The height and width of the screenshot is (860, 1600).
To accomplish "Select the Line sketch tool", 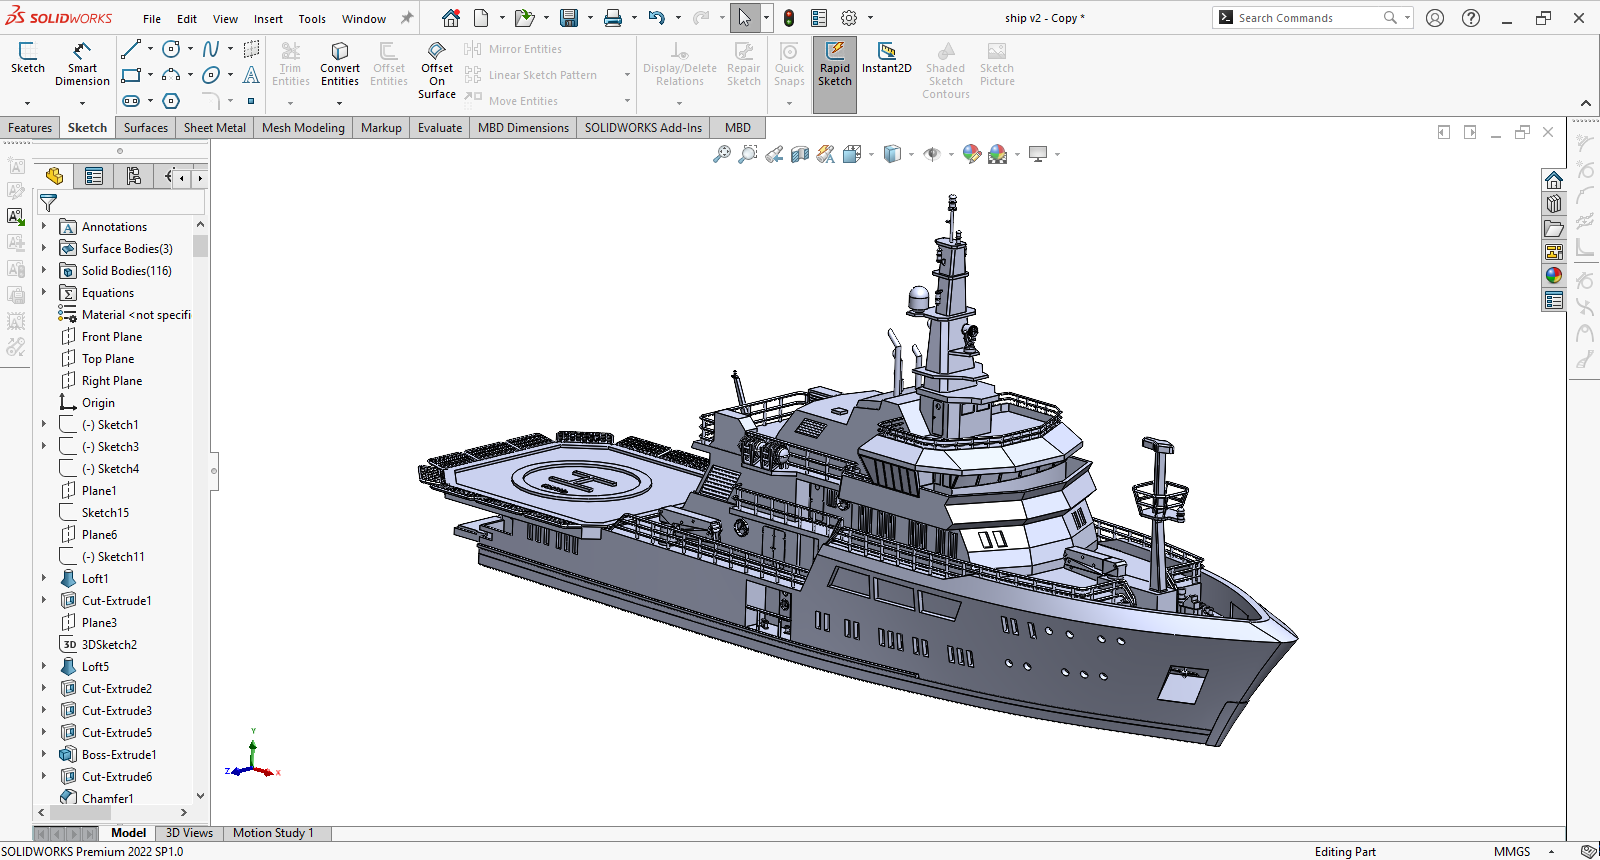I will click(131, 49).
